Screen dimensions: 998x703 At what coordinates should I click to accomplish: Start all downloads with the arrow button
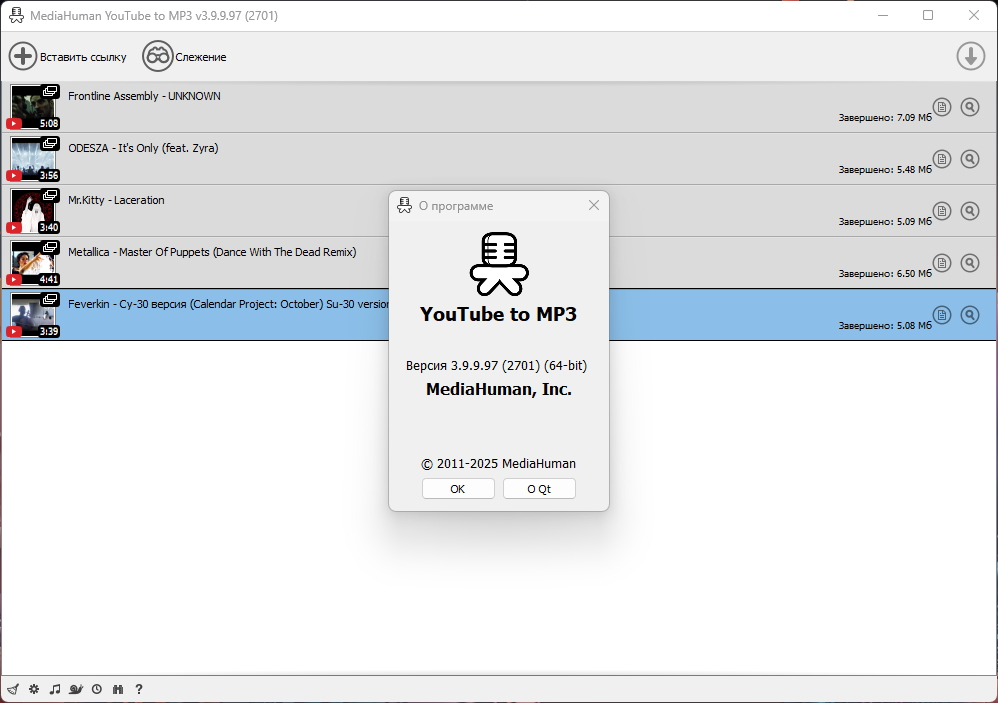point(971,56)
